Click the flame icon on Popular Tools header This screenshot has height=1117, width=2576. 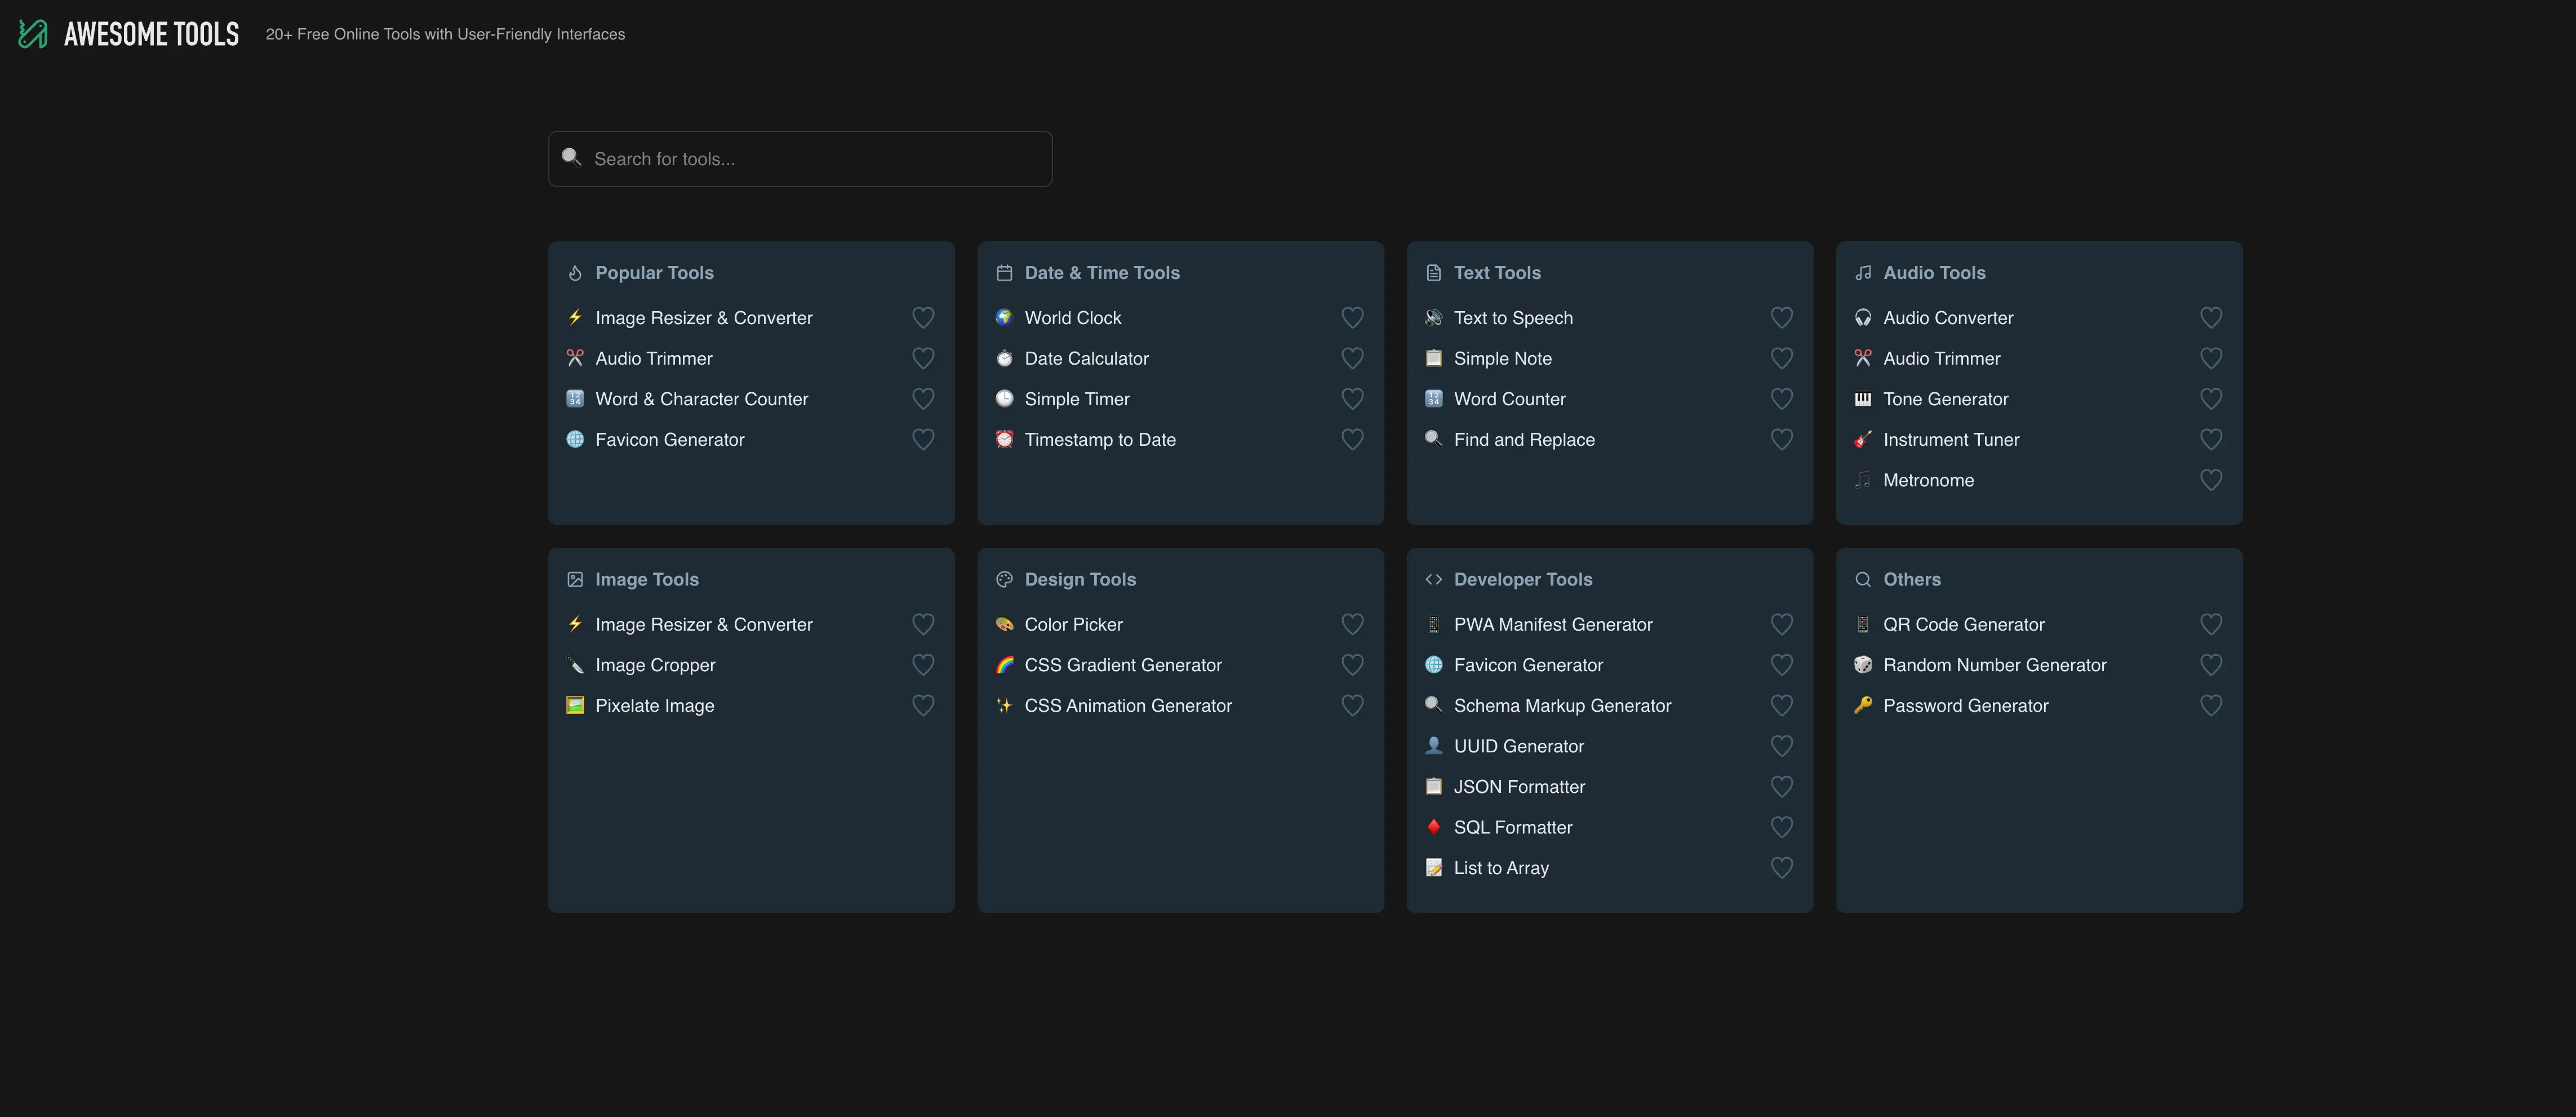pyautogui.click(x=575, y=272)
